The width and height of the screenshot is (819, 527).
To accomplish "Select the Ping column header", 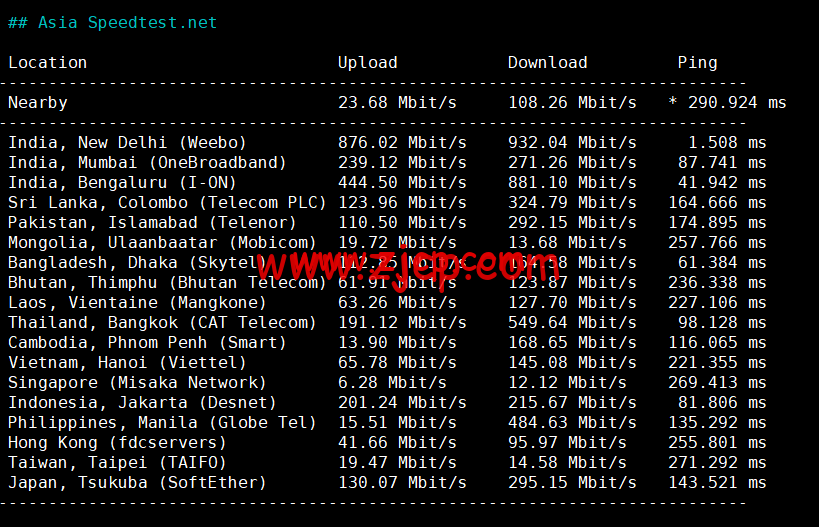I will pyautogui.click(x=697, y=63).
